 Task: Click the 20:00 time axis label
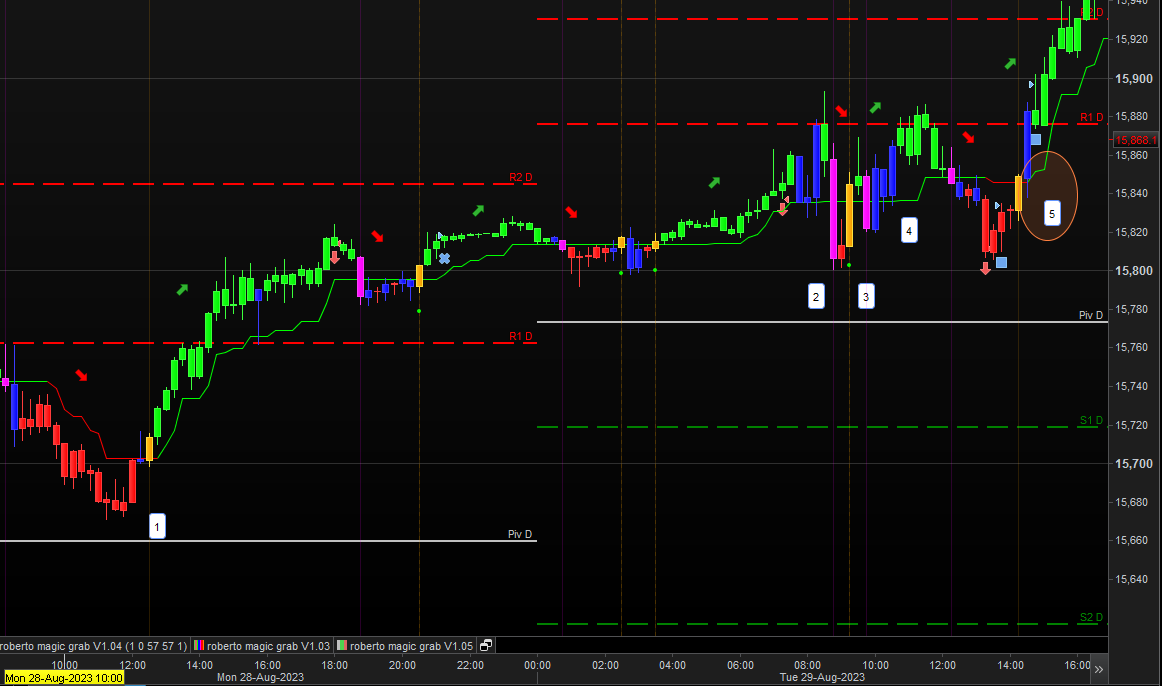tap(402, 665)
